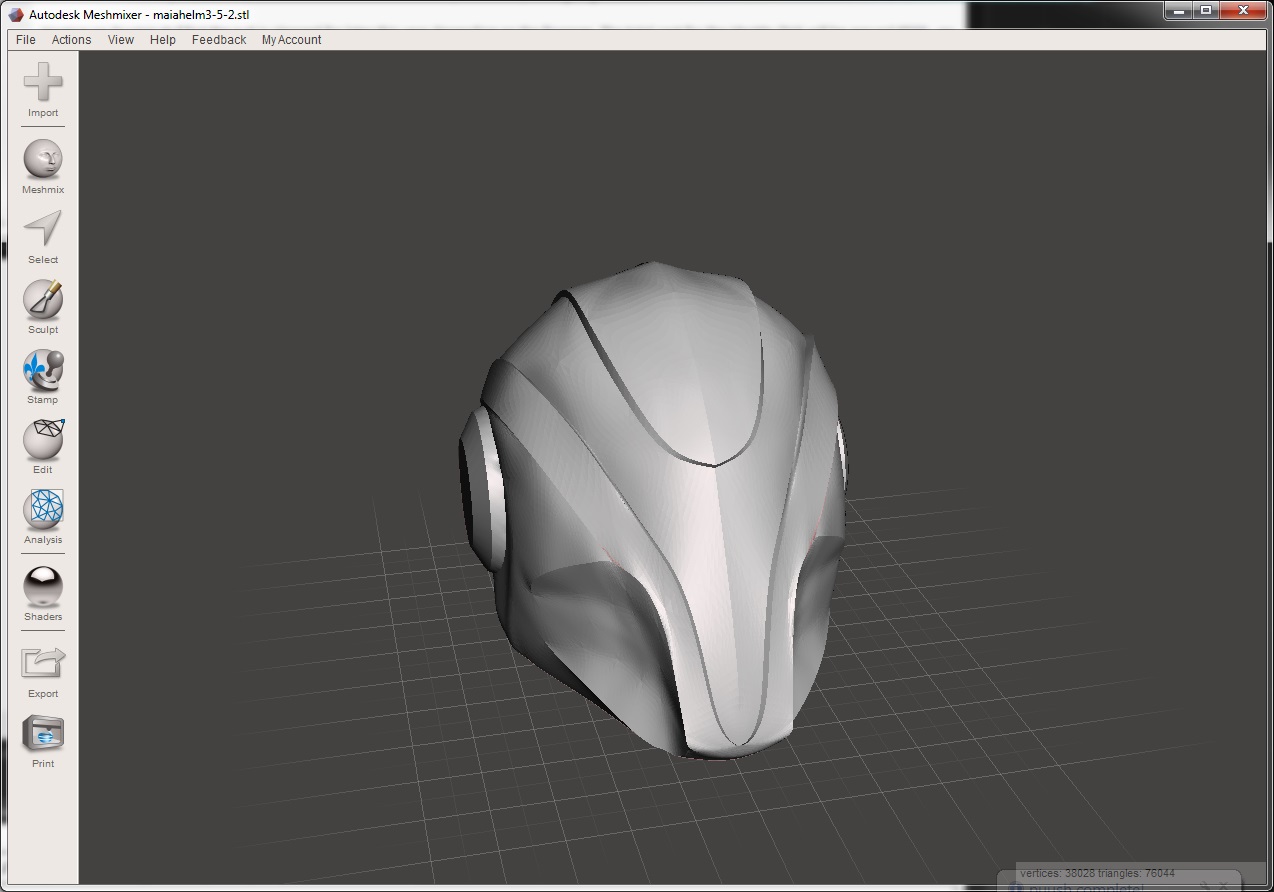Viewport: 1274px width, 892px height.
Task: Open the File menu
Action: coord(26,40)
